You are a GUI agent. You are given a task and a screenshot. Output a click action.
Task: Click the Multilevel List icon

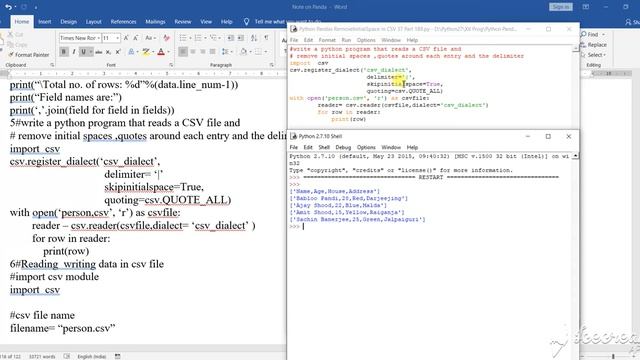click(213, 38)
